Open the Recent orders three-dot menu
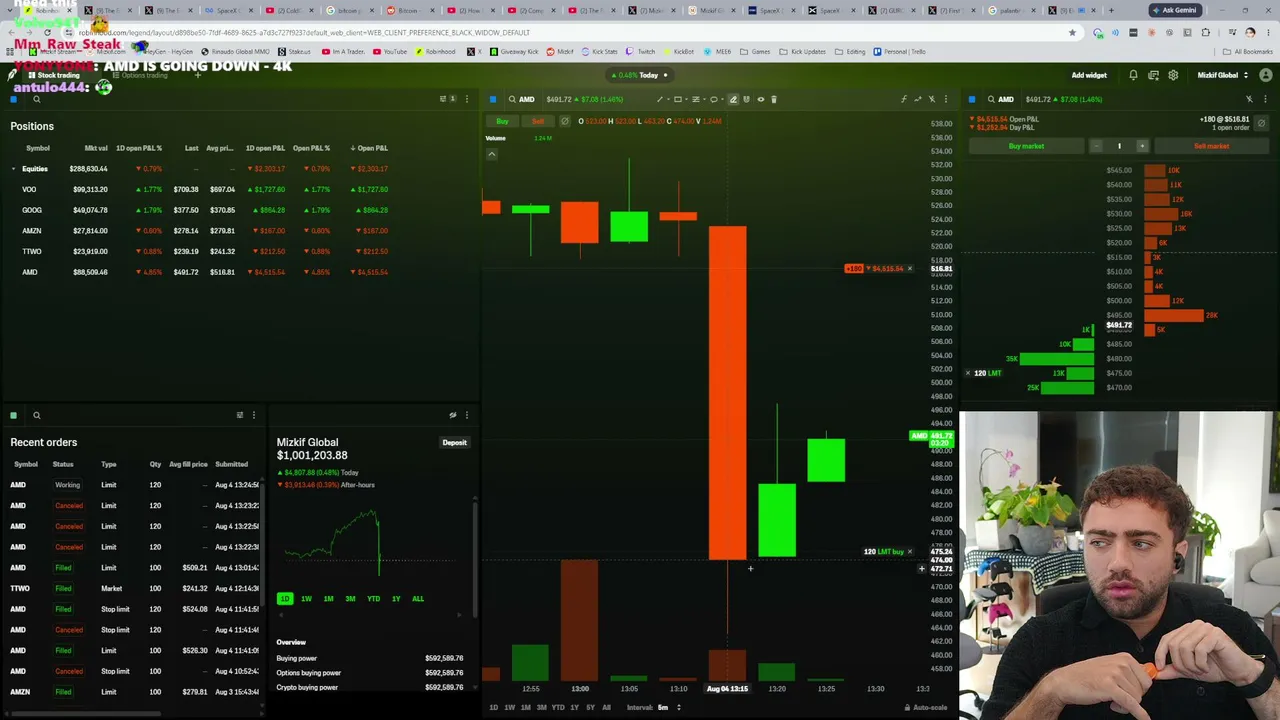The height and width of the screenshot is (720, 1280). (253, 415)
